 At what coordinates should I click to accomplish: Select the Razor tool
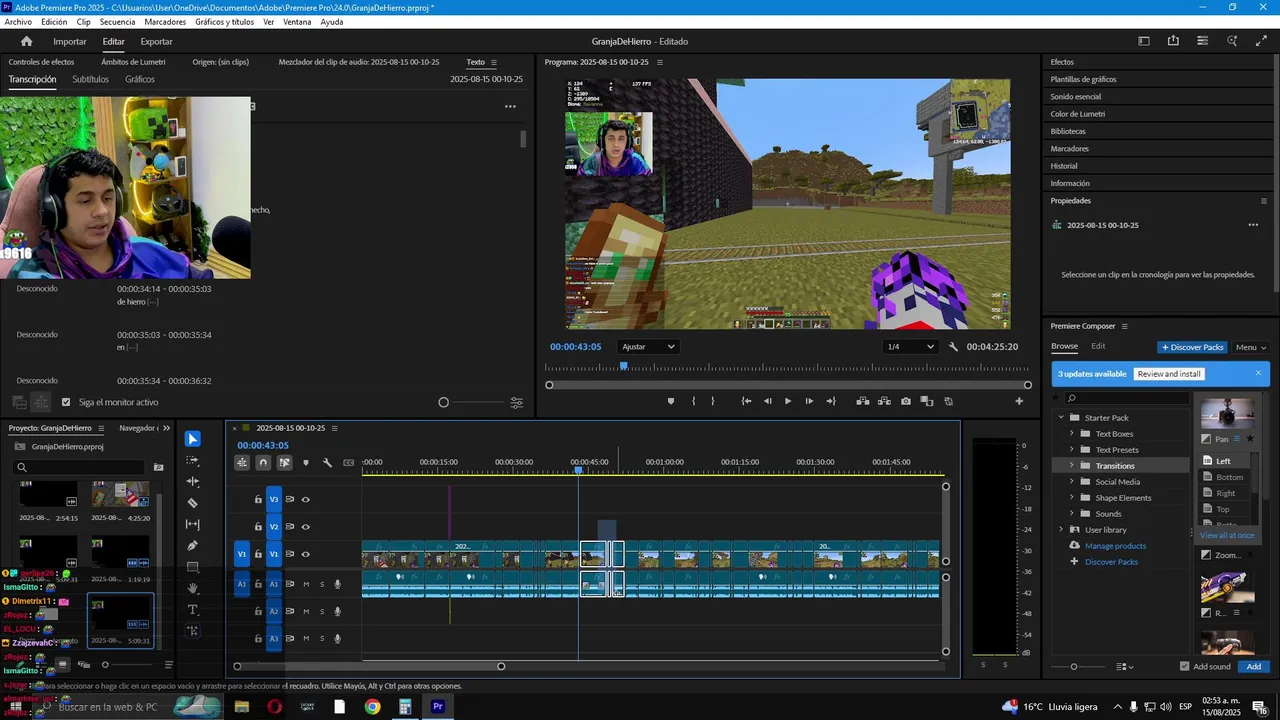pyautogui.click(x=193, y=503)
